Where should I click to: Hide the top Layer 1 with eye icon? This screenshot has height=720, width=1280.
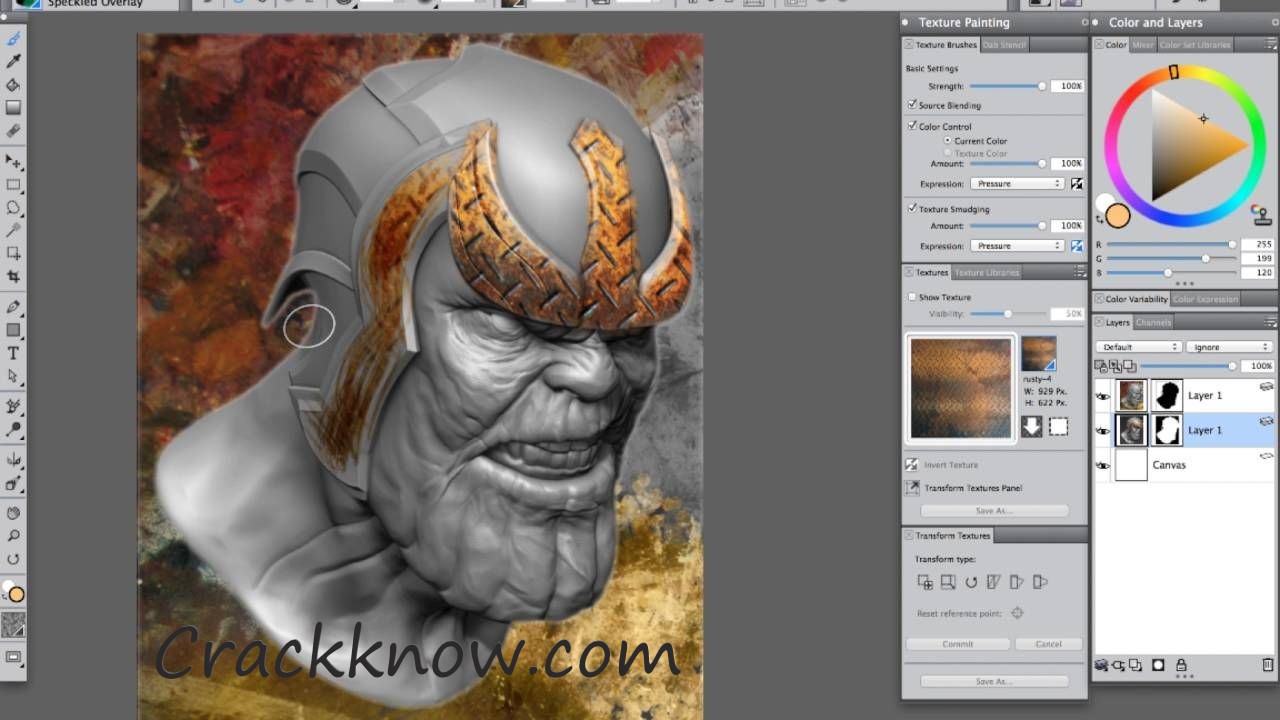[x=1103, y=395]
